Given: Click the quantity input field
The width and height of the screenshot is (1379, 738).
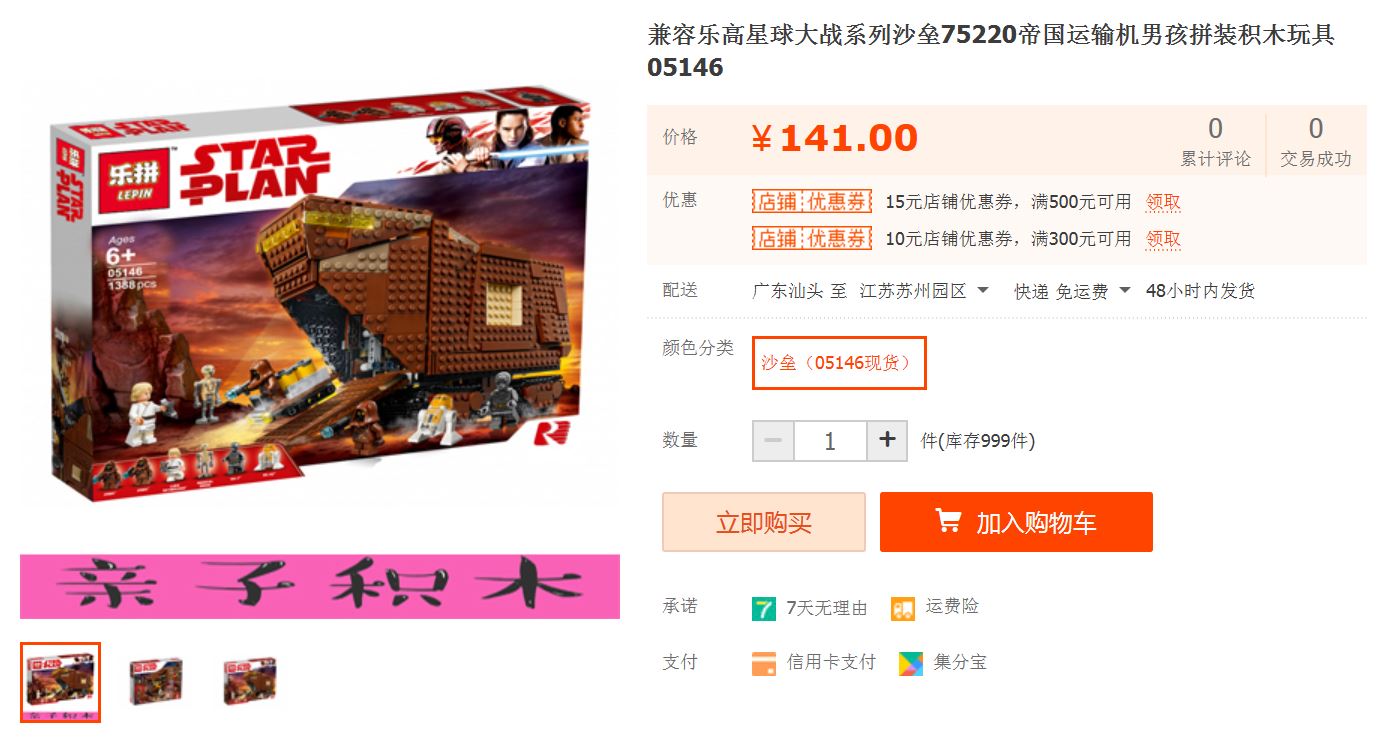Looking at the screenshot, I should 830,441.
